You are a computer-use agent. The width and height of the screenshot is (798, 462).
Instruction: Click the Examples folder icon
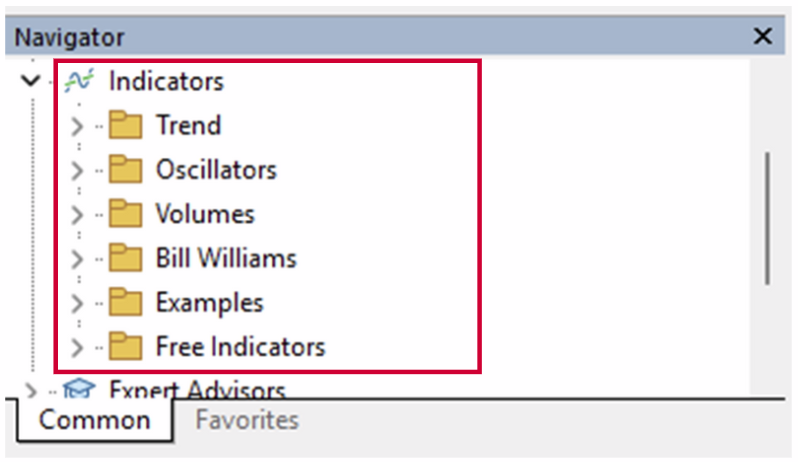tap(125, 302)
